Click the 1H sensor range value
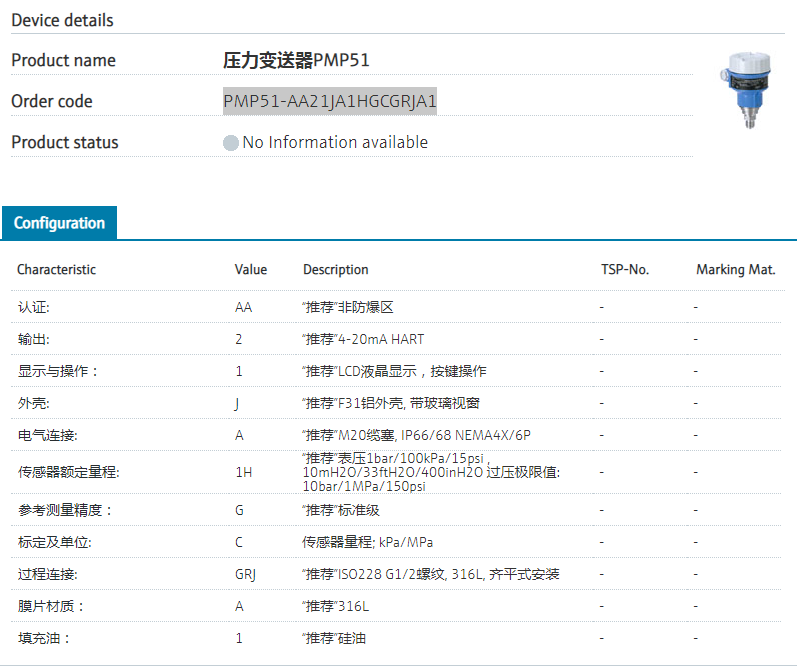797x667 pixels. [x=243, y=472]
